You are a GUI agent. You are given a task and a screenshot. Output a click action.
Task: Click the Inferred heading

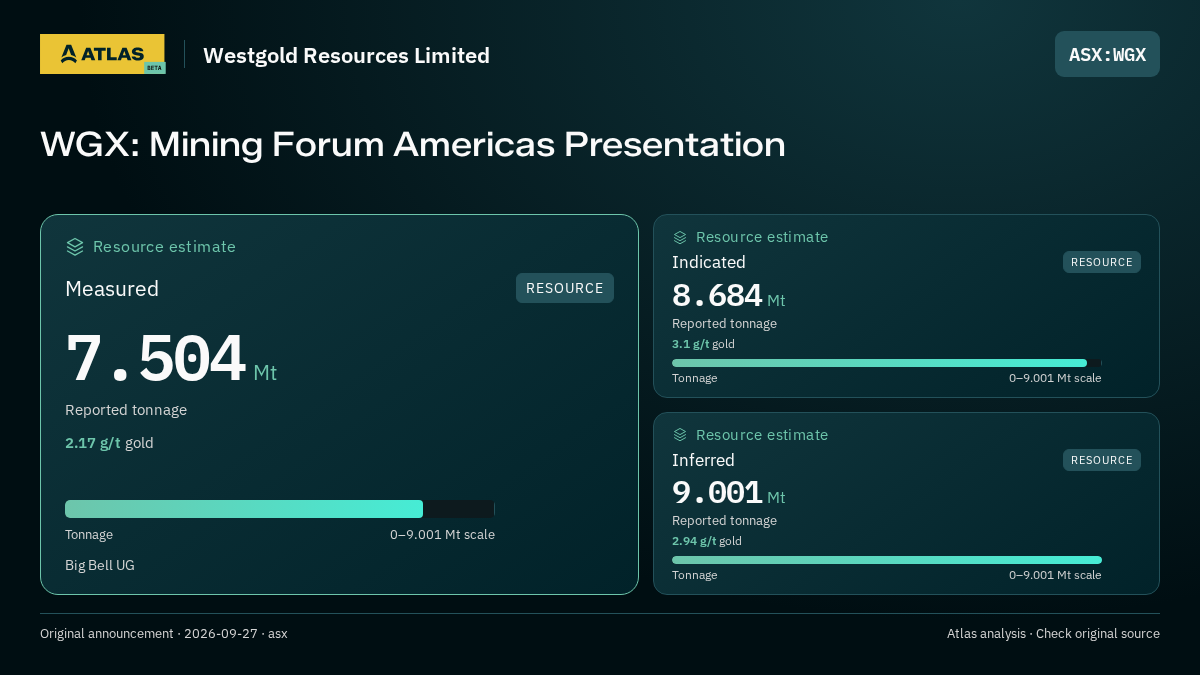(703, 460)
